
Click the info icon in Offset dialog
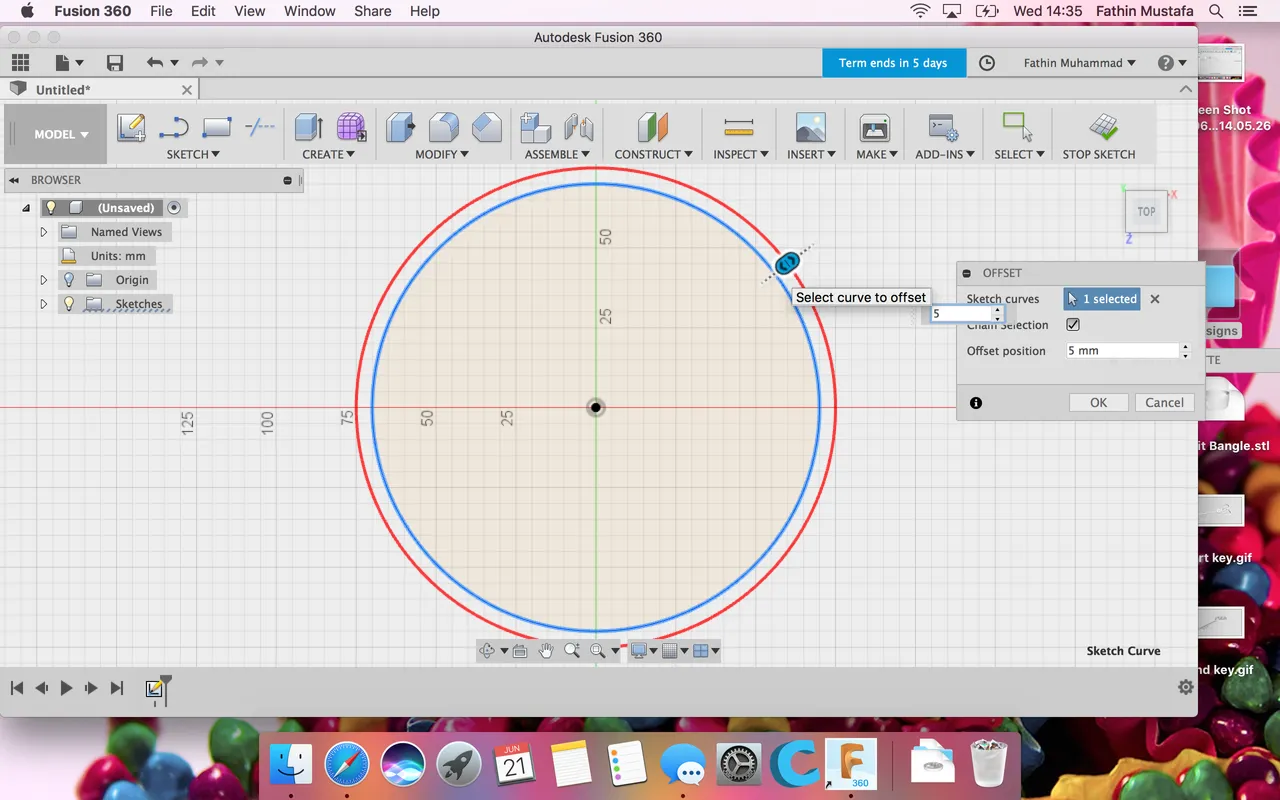[976, 403]
